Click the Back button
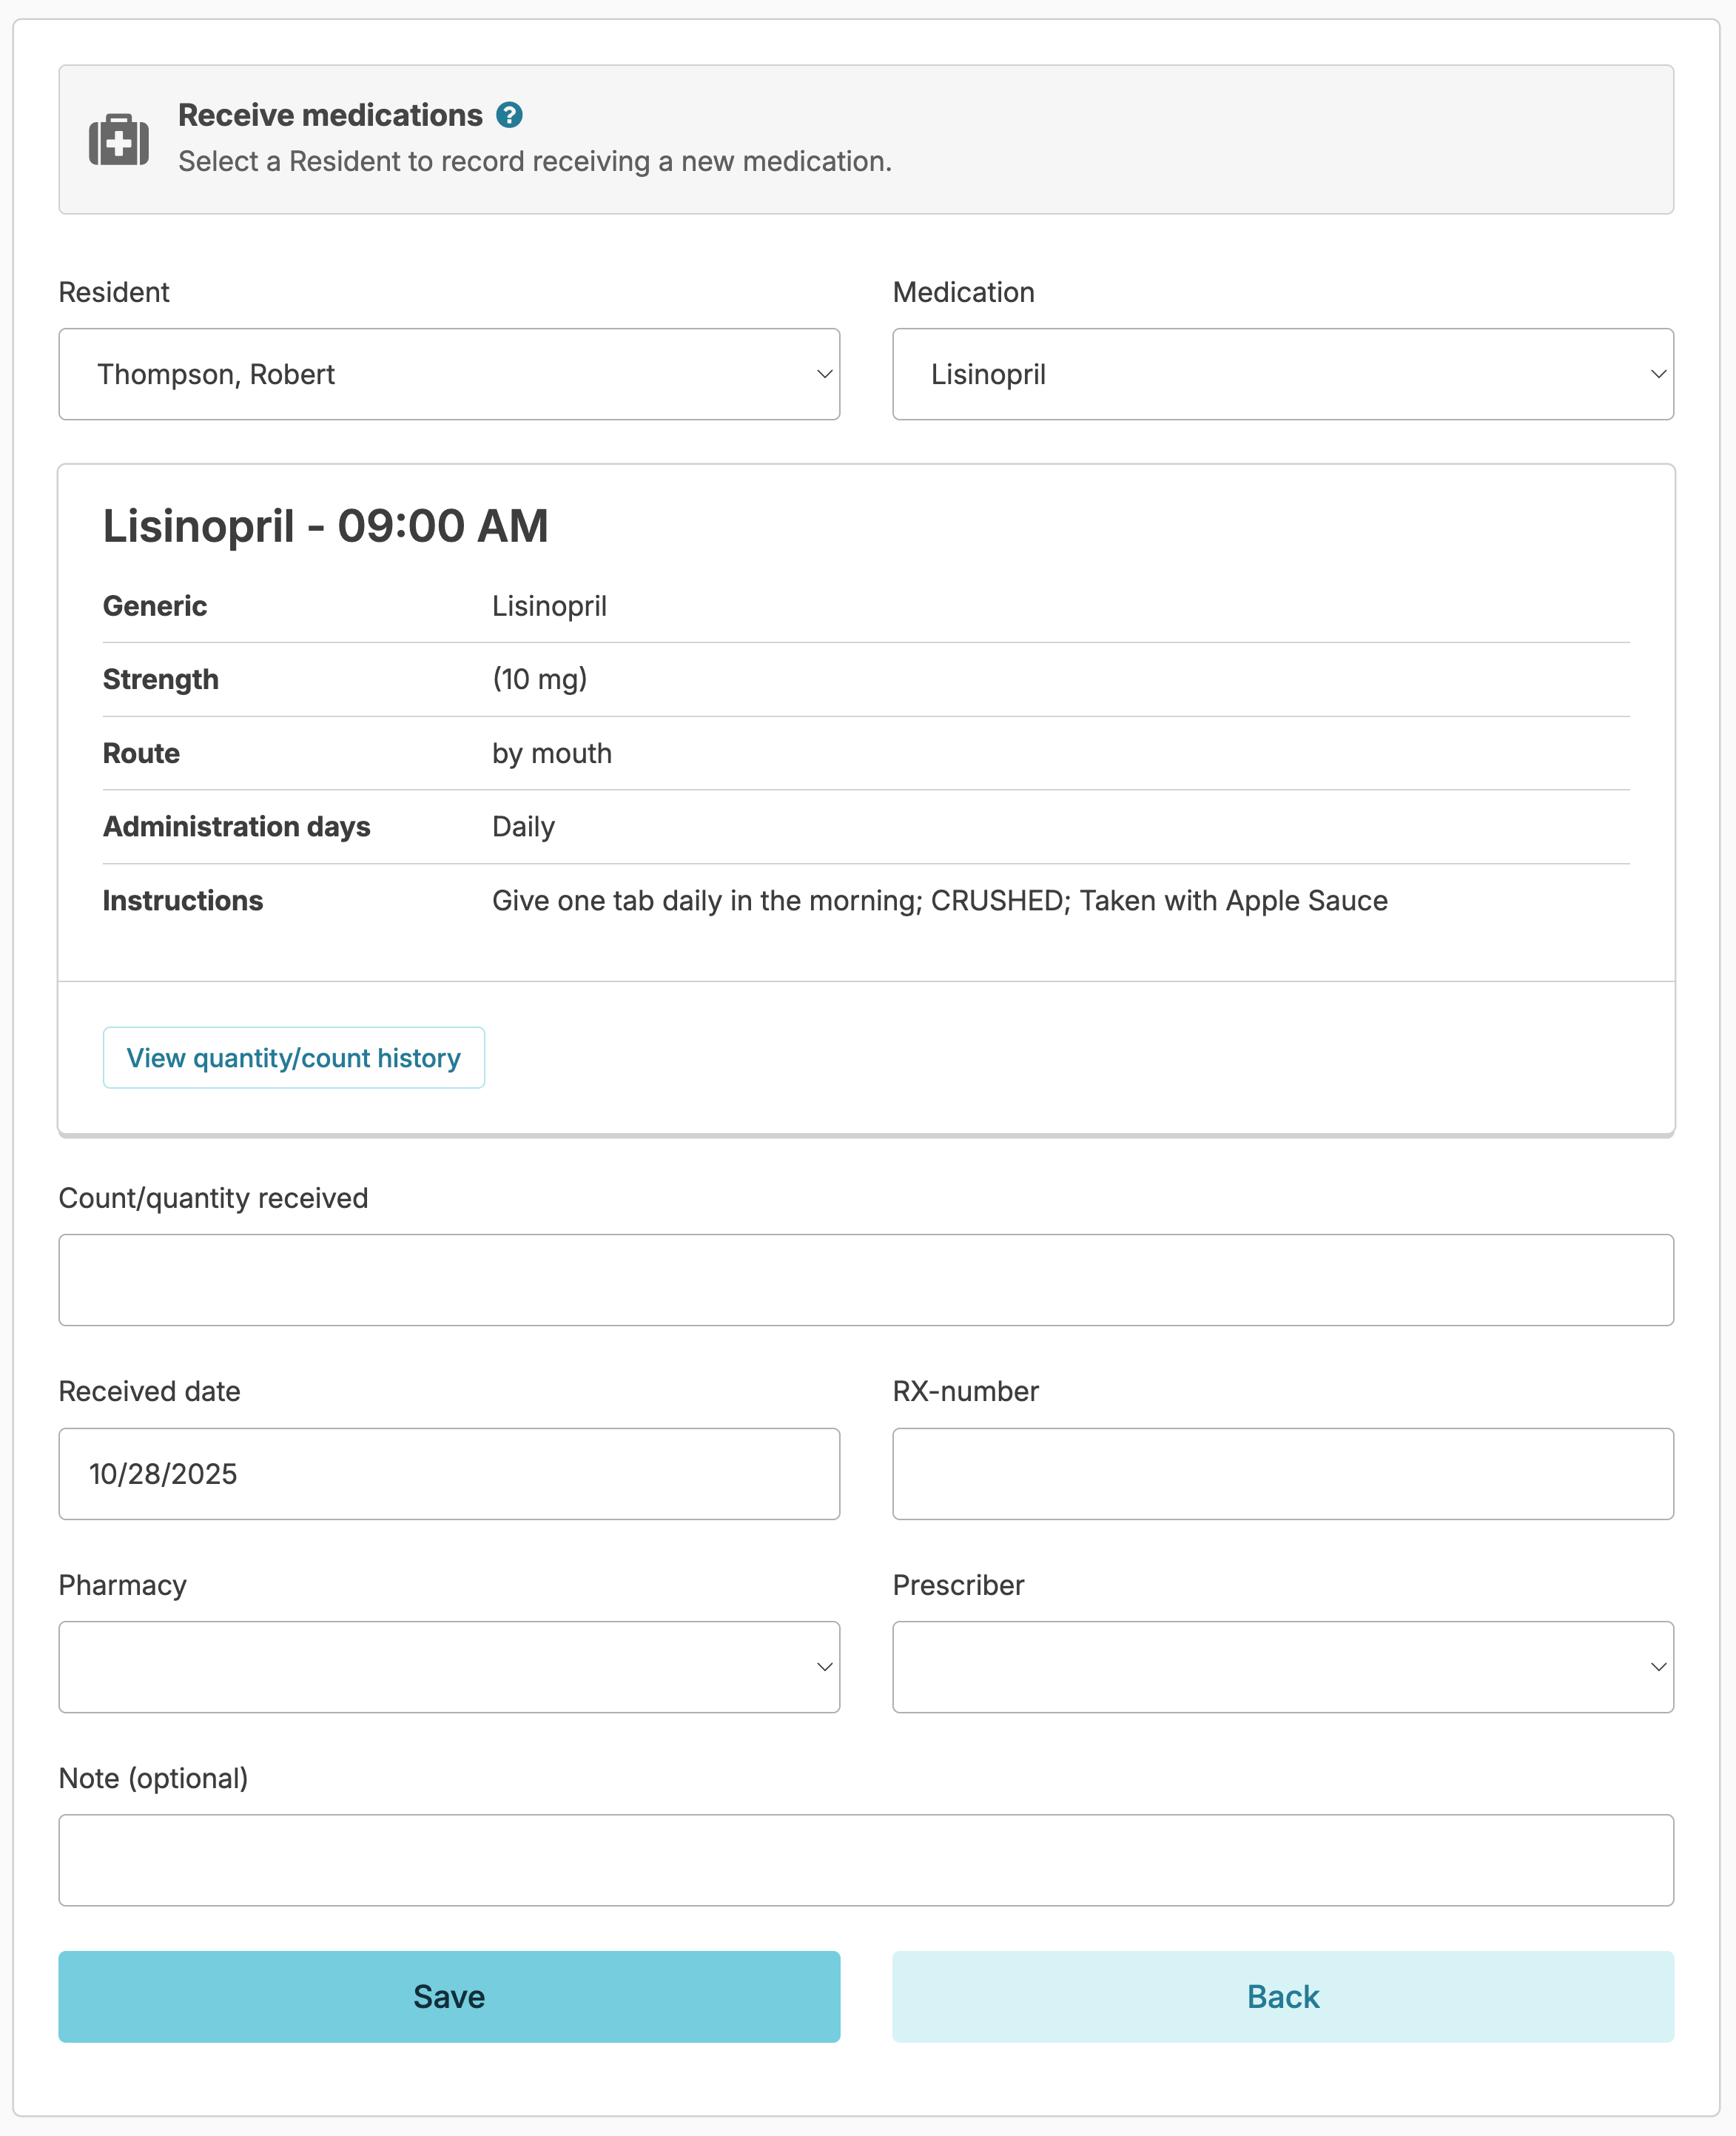This screenshot has height=2136, width=1736. tap(1282, 1997)
